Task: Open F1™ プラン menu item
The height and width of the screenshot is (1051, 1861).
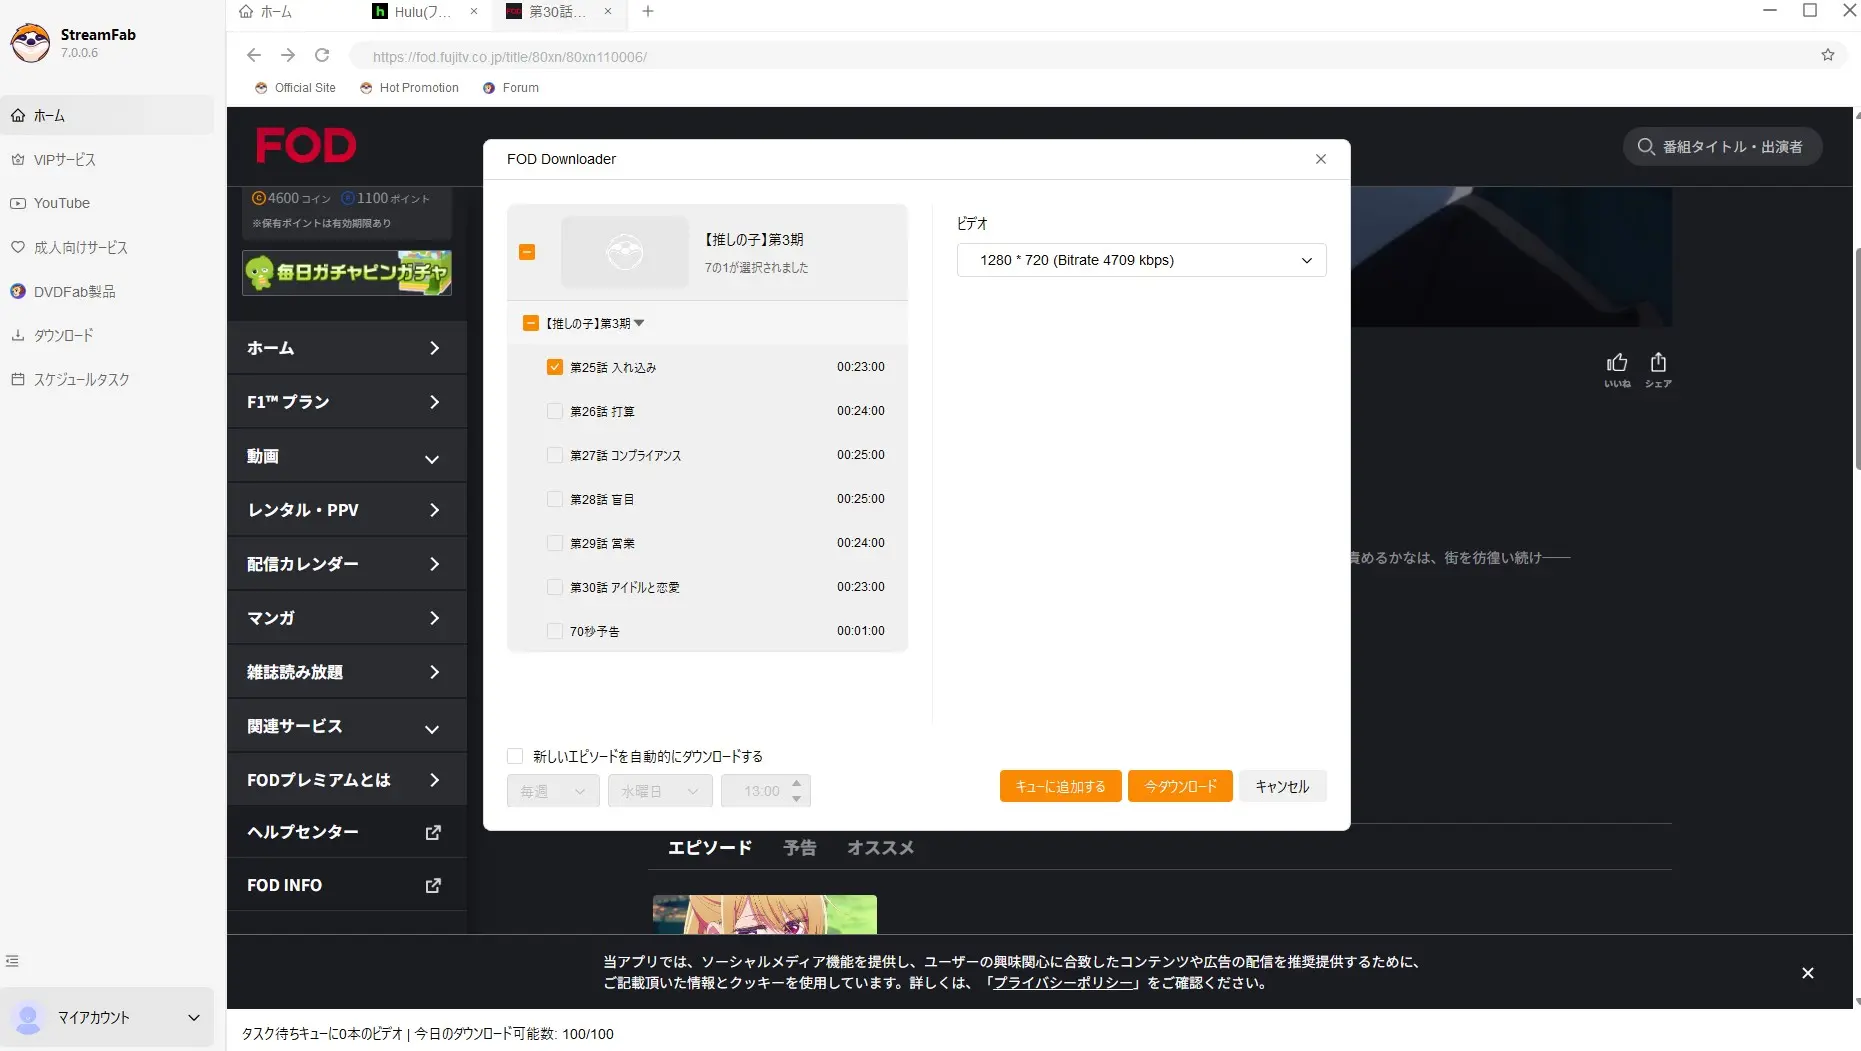Action: click(x=347, y=402)
